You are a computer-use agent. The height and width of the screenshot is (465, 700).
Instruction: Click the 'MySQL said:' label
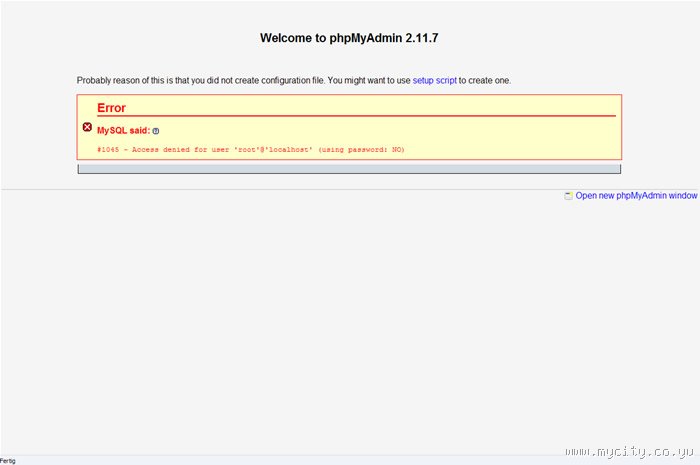click(124, 130)
